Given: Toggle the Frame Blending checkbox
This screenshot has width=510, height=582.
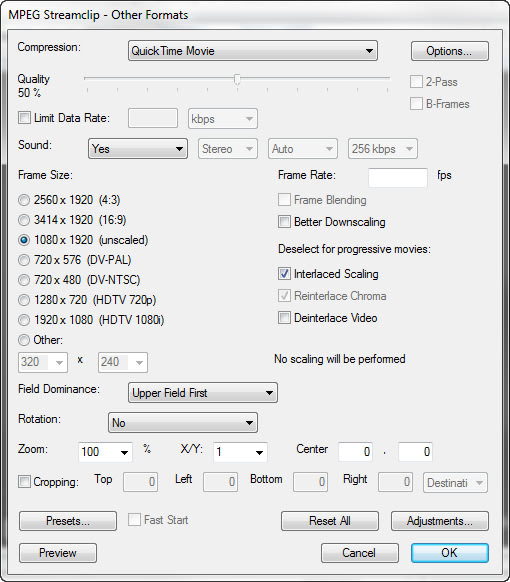Looking at the screenshot, I should 284,200.
